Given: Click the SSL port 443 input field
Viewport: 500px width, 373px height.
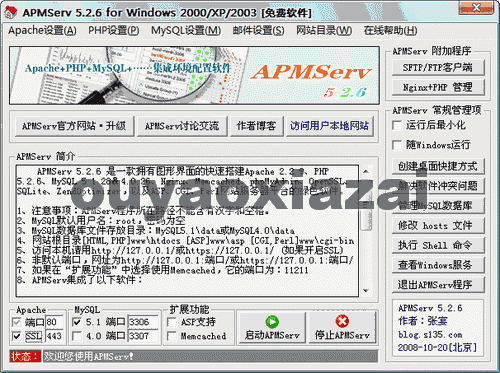Looking at the screenshot, I should [54, 336].
